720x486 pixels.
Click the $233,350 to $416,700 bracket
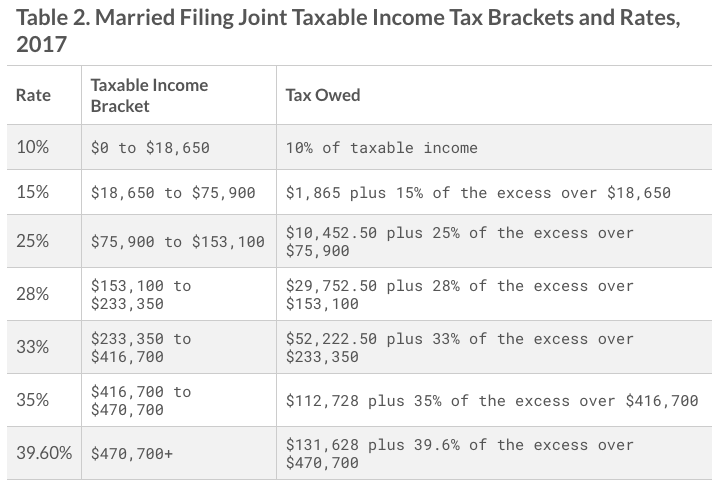point(140,347)
